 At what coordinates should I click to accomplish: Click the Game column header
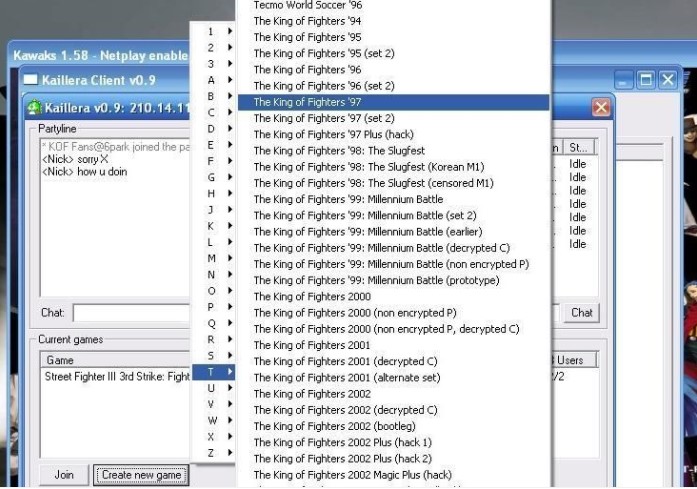tap(116, 360)
